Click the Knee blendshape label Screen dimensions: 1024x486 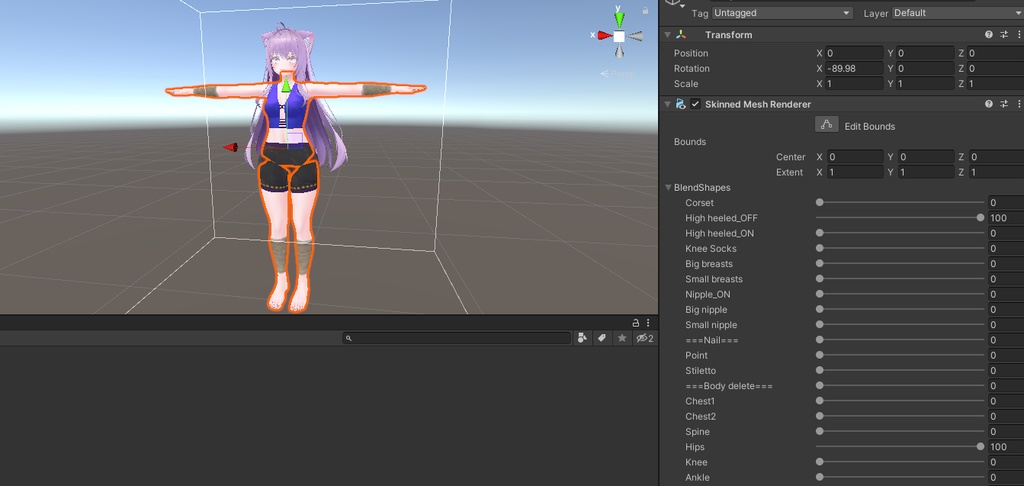[x=696, y=462]
